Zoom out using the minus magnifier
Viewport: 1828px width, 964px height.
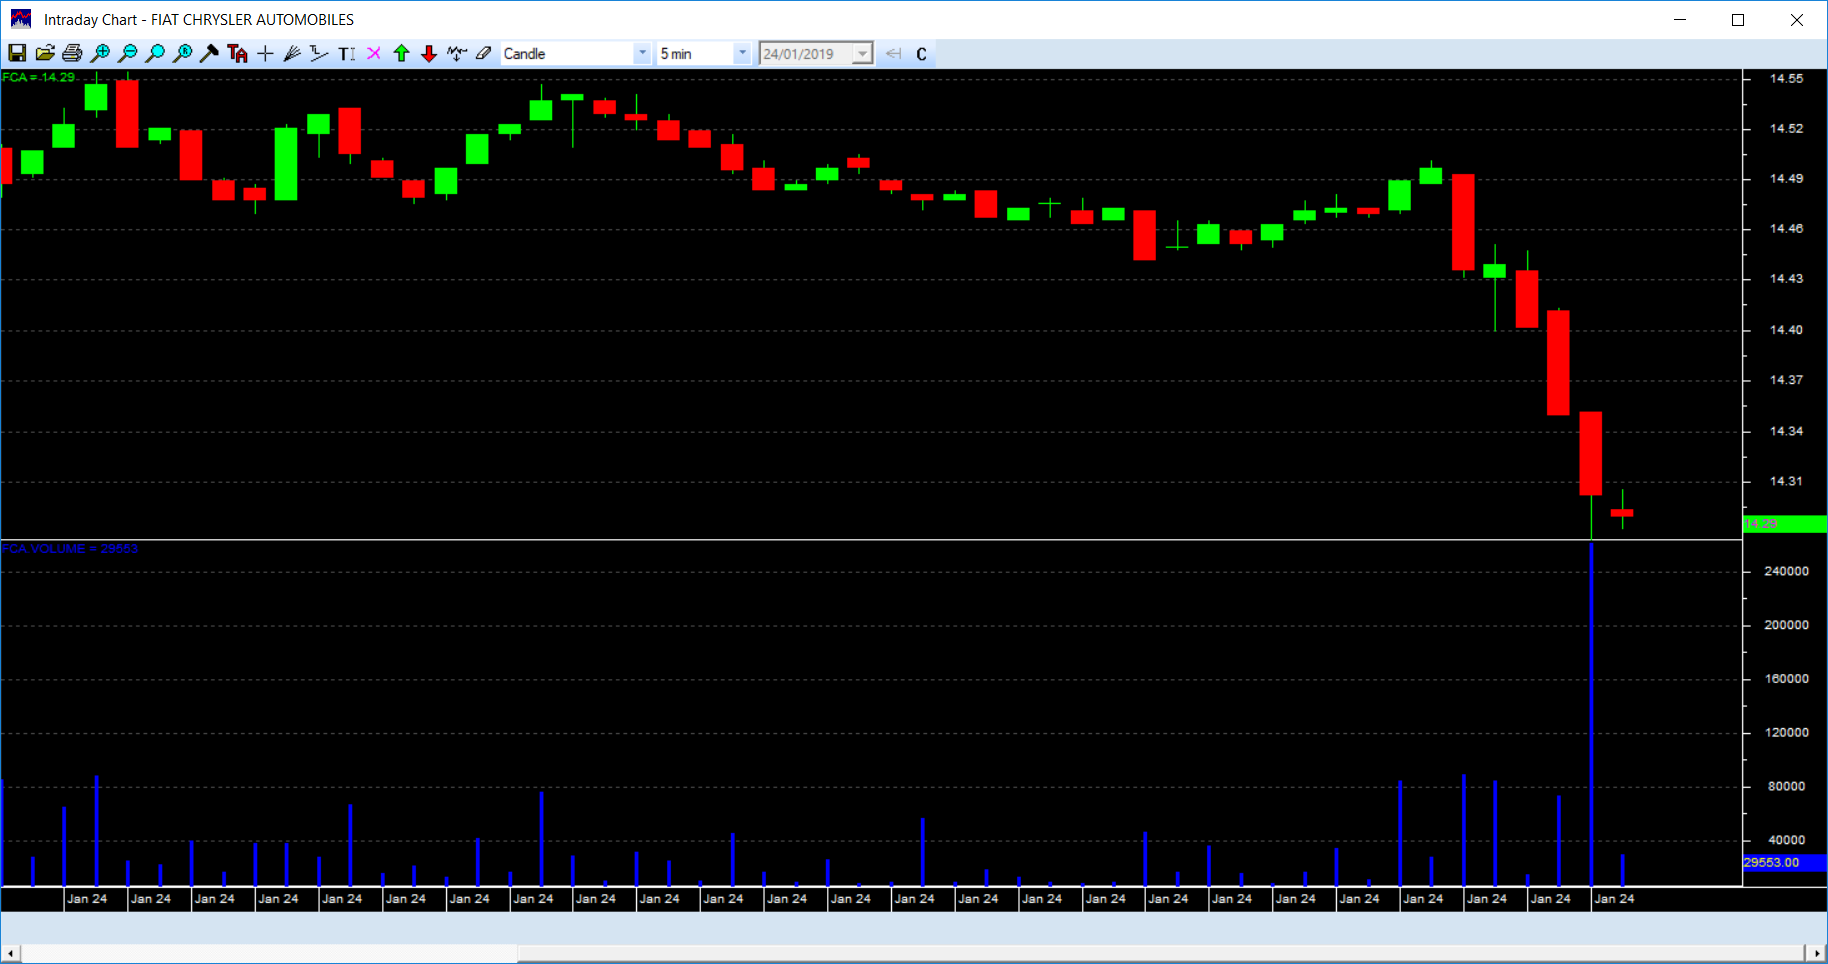[127, 53]
